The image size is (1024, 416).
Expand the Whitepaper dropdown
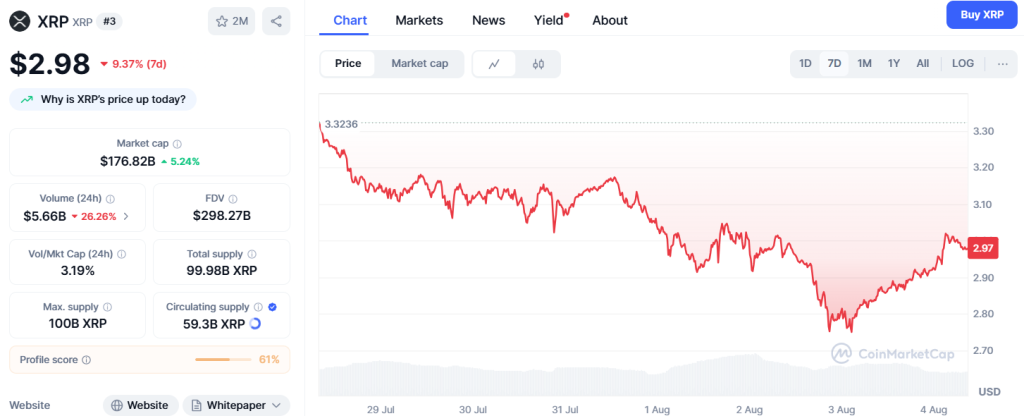point(236,405)
